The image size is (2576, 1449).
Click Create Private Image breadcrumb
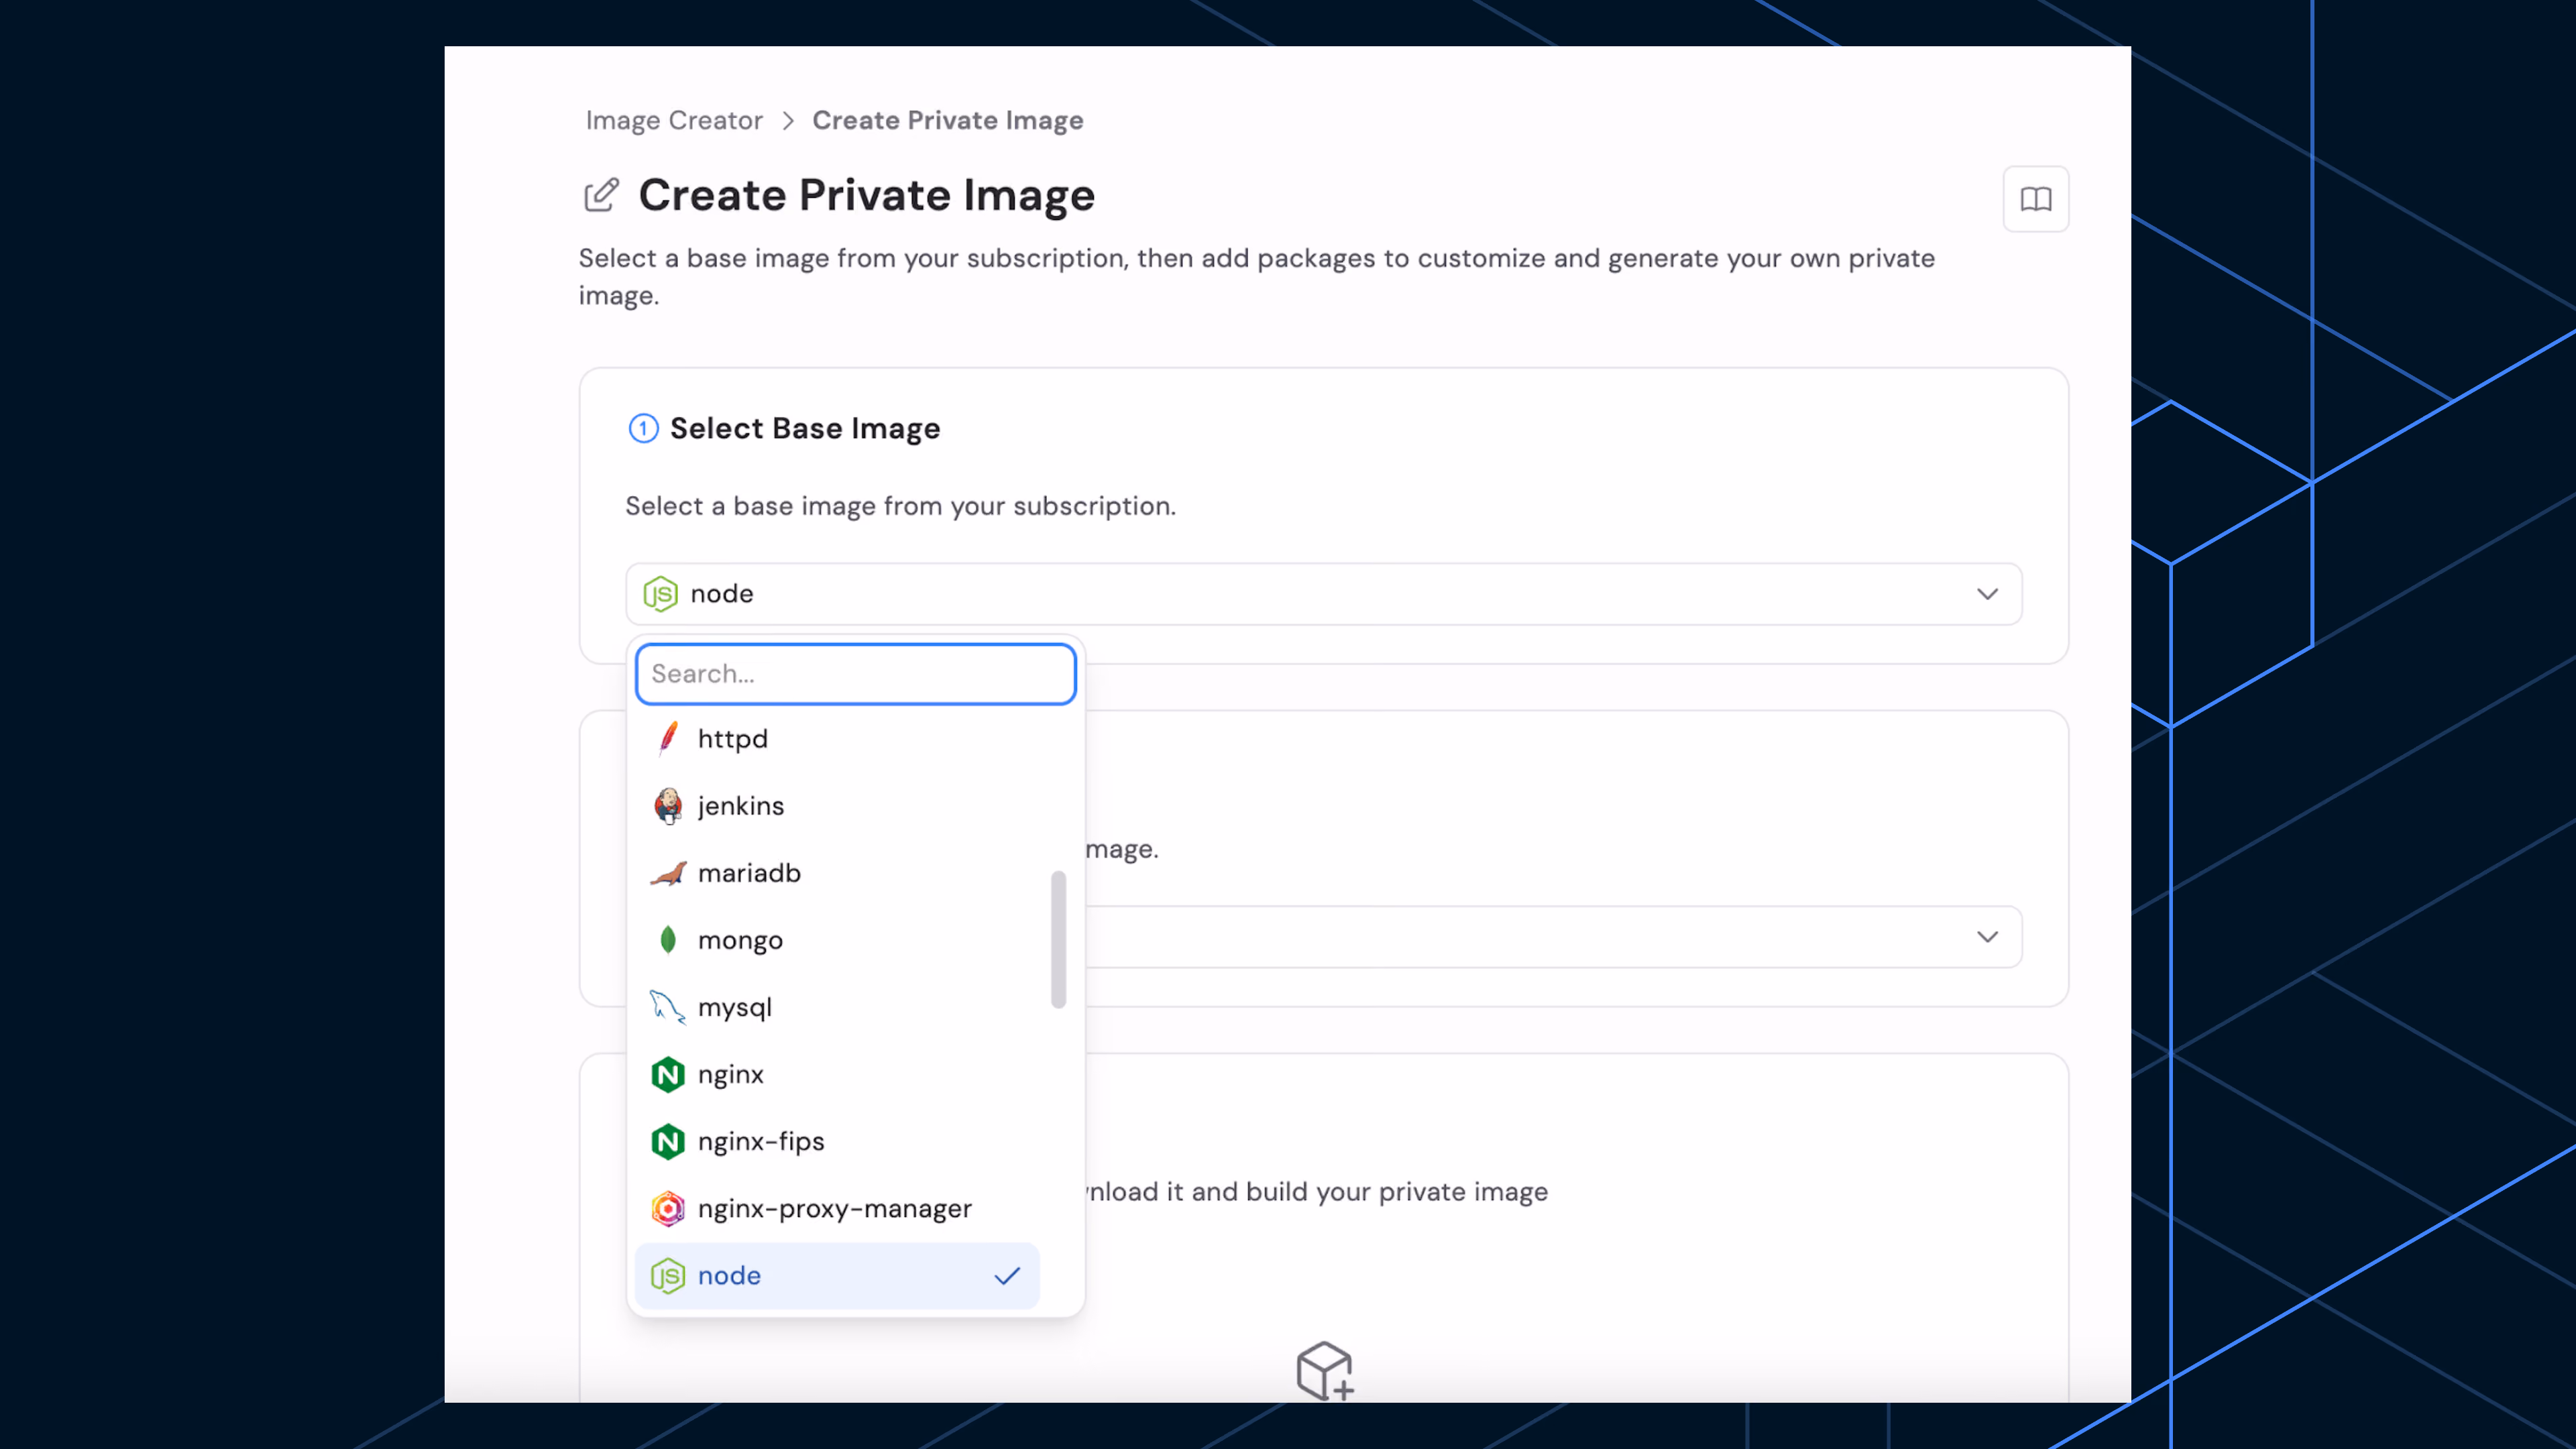[947, 120]
